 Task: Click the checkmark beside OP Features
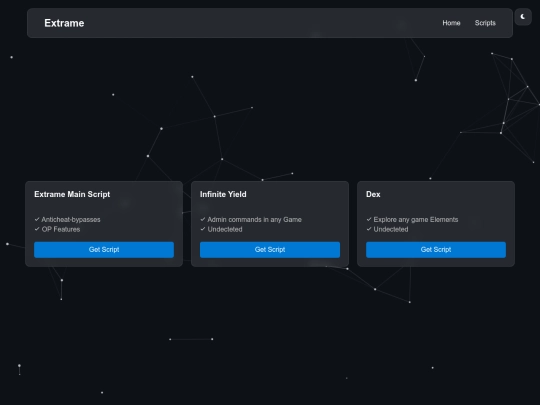37,229
